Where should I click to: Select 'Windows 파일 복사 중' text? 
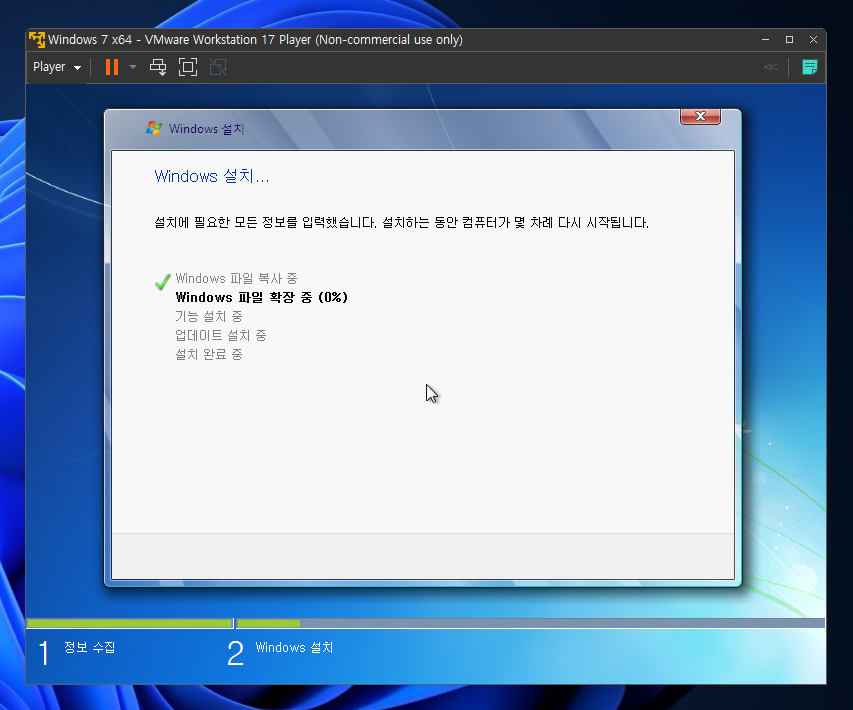[236, 279]
